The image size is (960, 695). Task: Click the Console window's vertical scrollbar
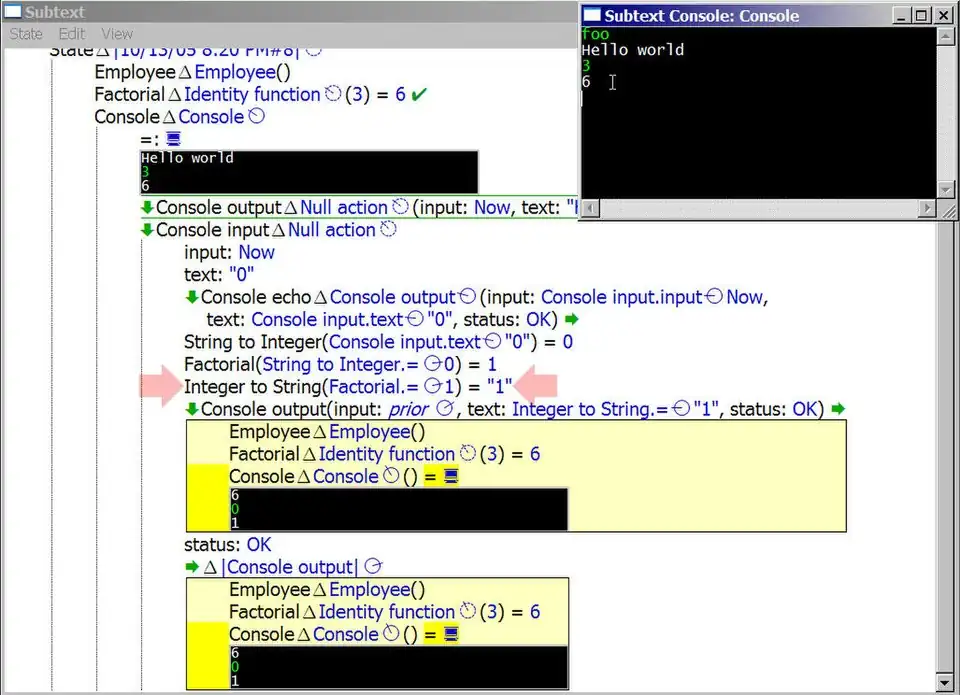tap(944, 110)
